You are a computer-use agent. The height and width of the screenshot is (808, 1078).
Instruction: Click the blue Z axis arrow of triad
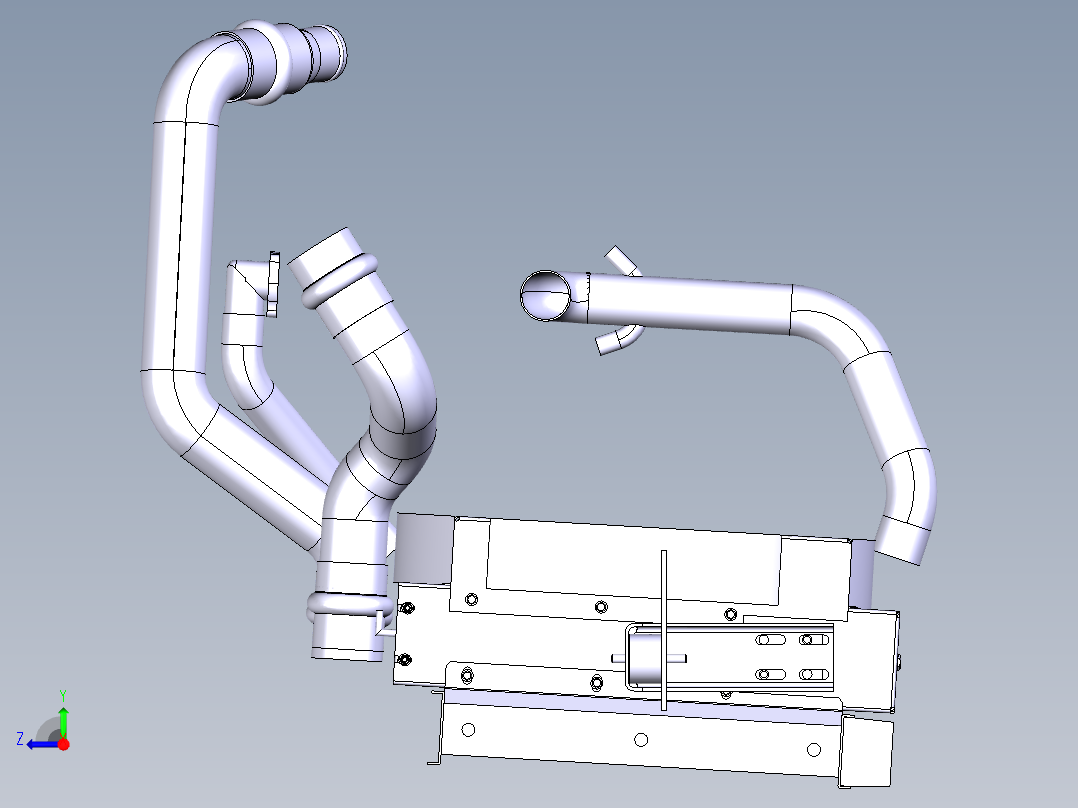click(x=43, y=744)
